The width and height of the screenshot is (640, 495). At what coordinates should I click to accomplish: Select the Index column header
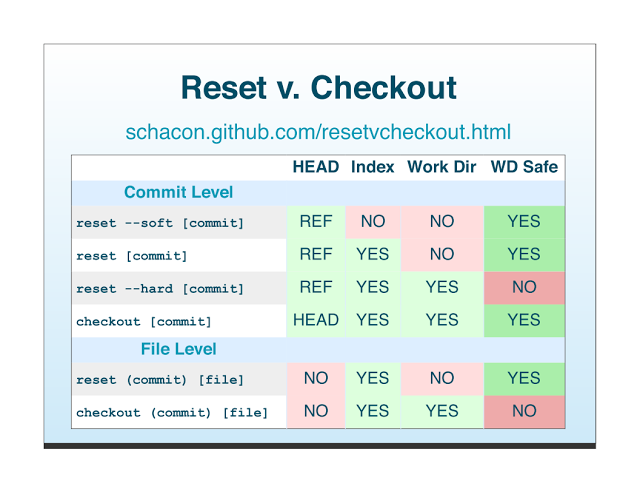(372, 167)
